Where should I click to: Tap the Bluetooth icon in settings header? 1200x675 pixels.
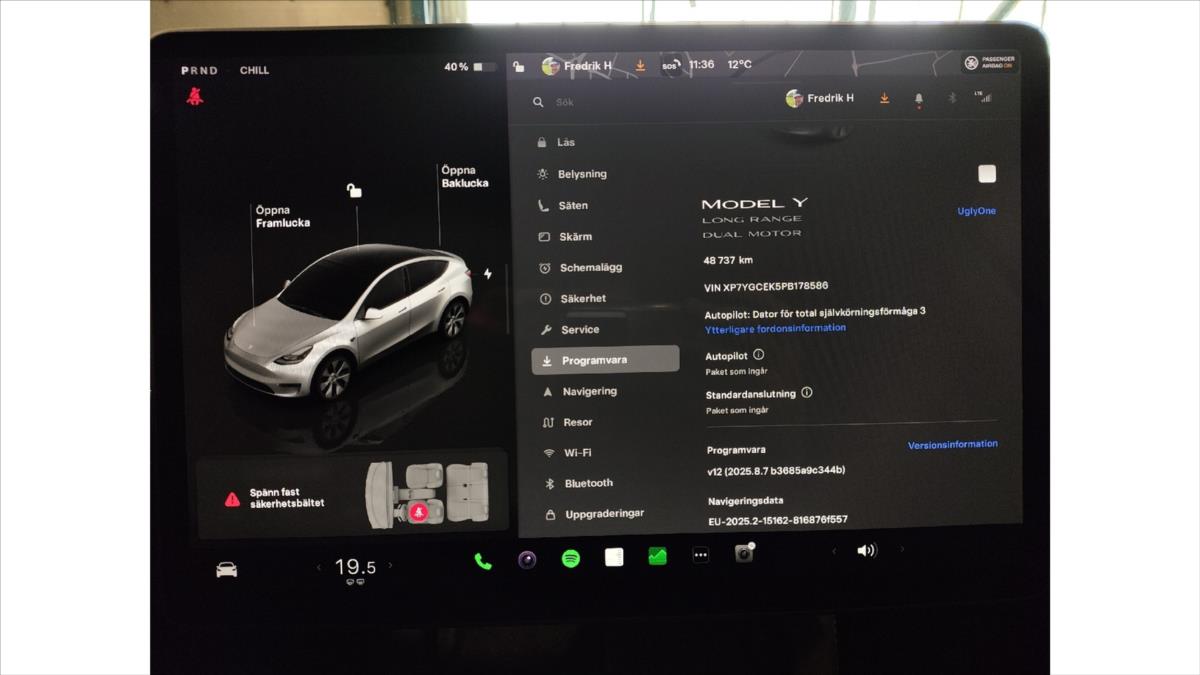coord(952,98)
